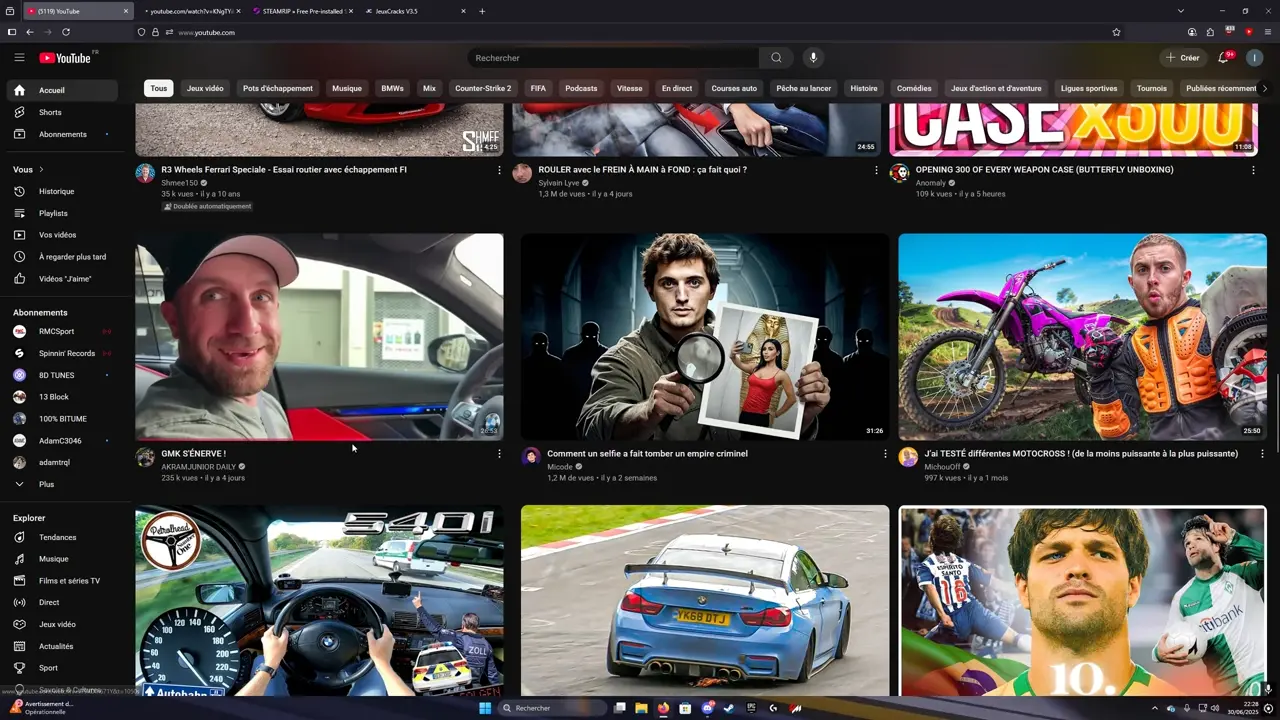Open Playlists in the sidebar
1280x720 pixels.
pos(60,213)
